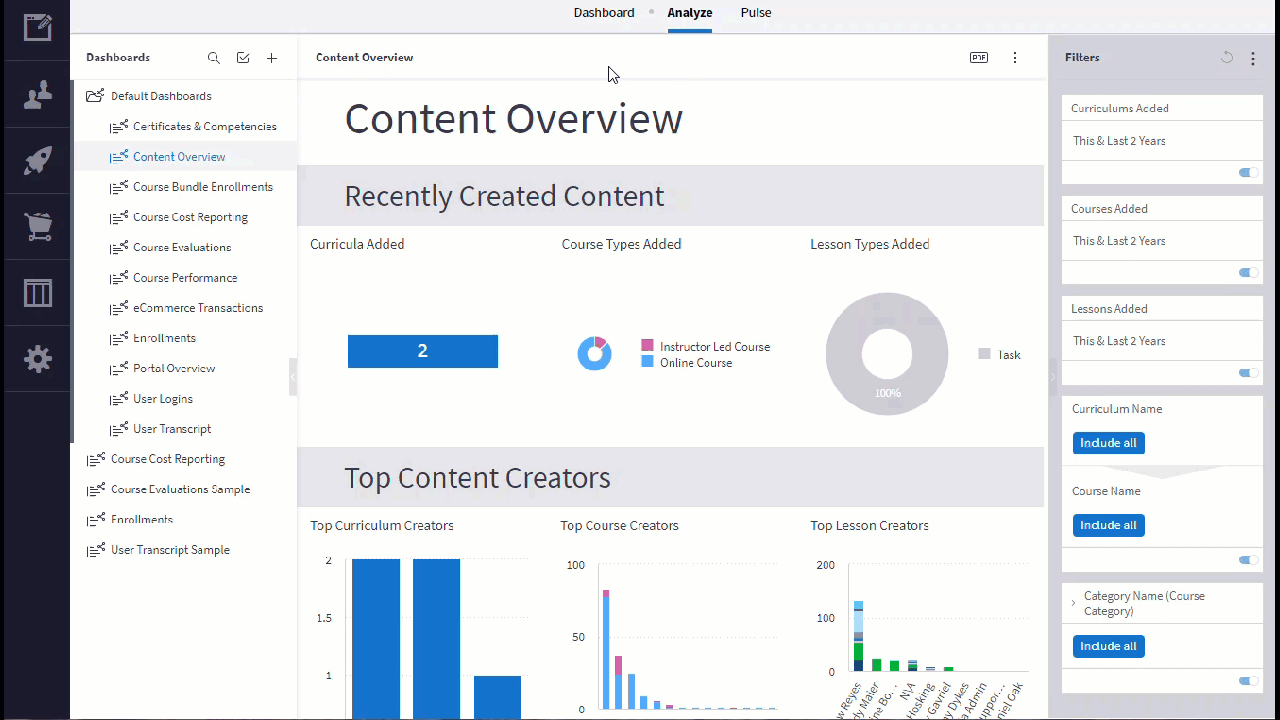
Task: Expand the Category Name filter chevron
Action: (1073, 603)
